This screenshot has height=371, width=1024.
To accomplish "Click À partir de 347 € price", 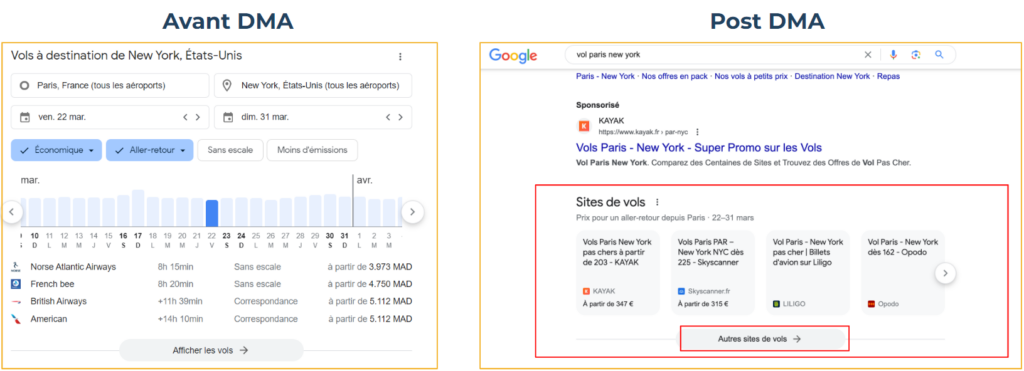I will [x=608, y=304].
